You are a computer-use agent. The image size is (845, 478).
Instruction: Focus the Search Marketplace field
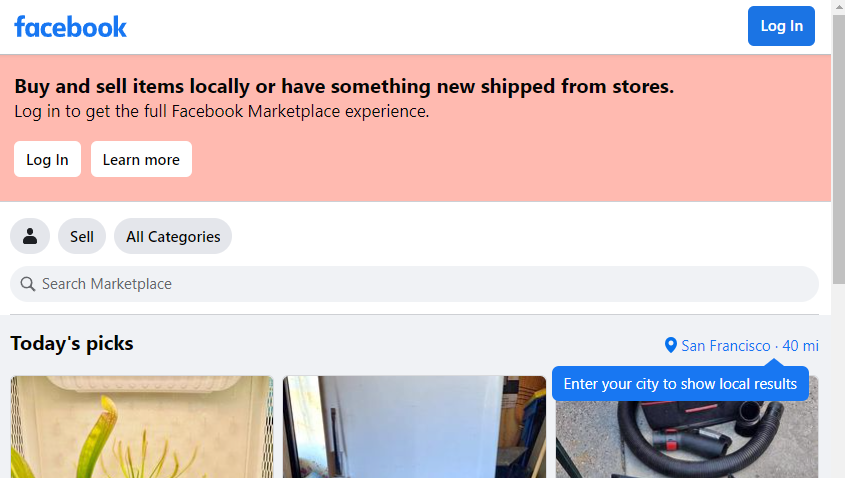tap(420, 284)
